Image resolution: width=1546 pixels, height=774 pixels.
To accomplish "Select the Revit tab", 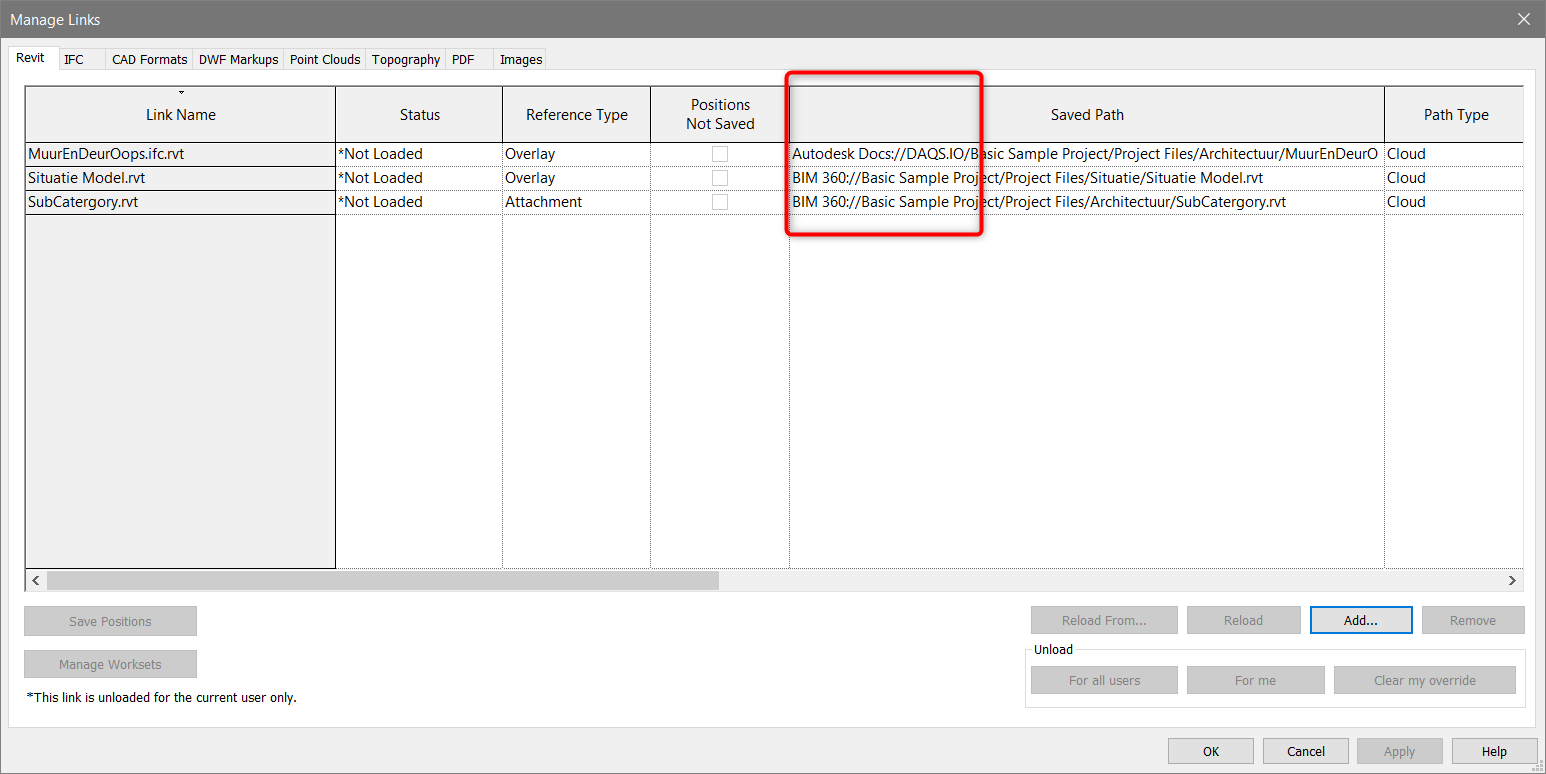I will tap(31, 57).
